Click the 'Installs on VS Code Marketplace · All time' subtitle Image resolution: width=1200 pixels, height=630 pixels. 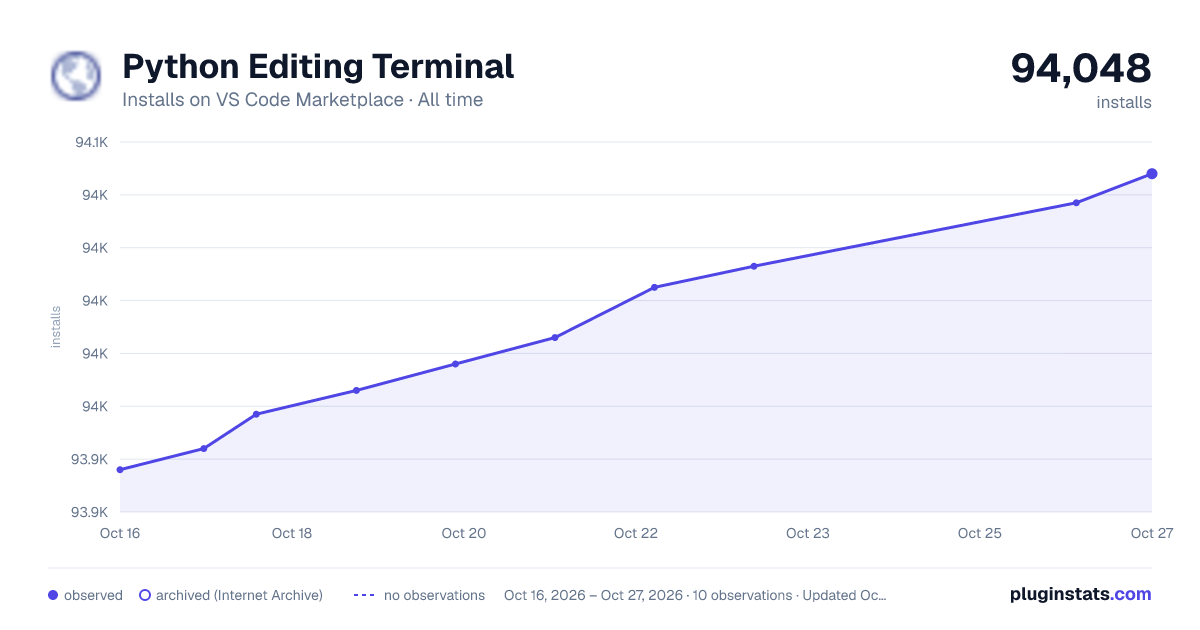coord(302,100)
